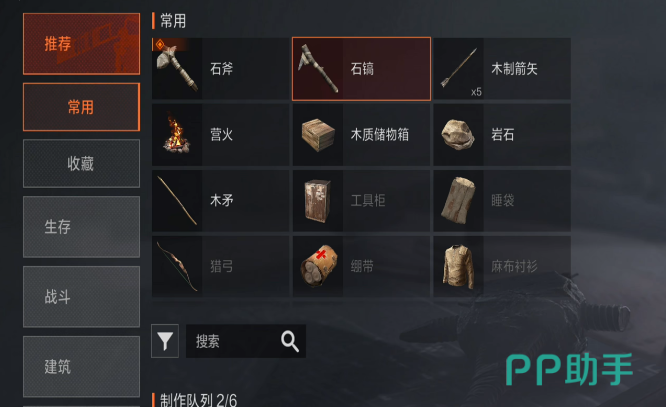Open the Combat (战斗) category
Screen dimensions: 666x407
click(x=81, y=297)
